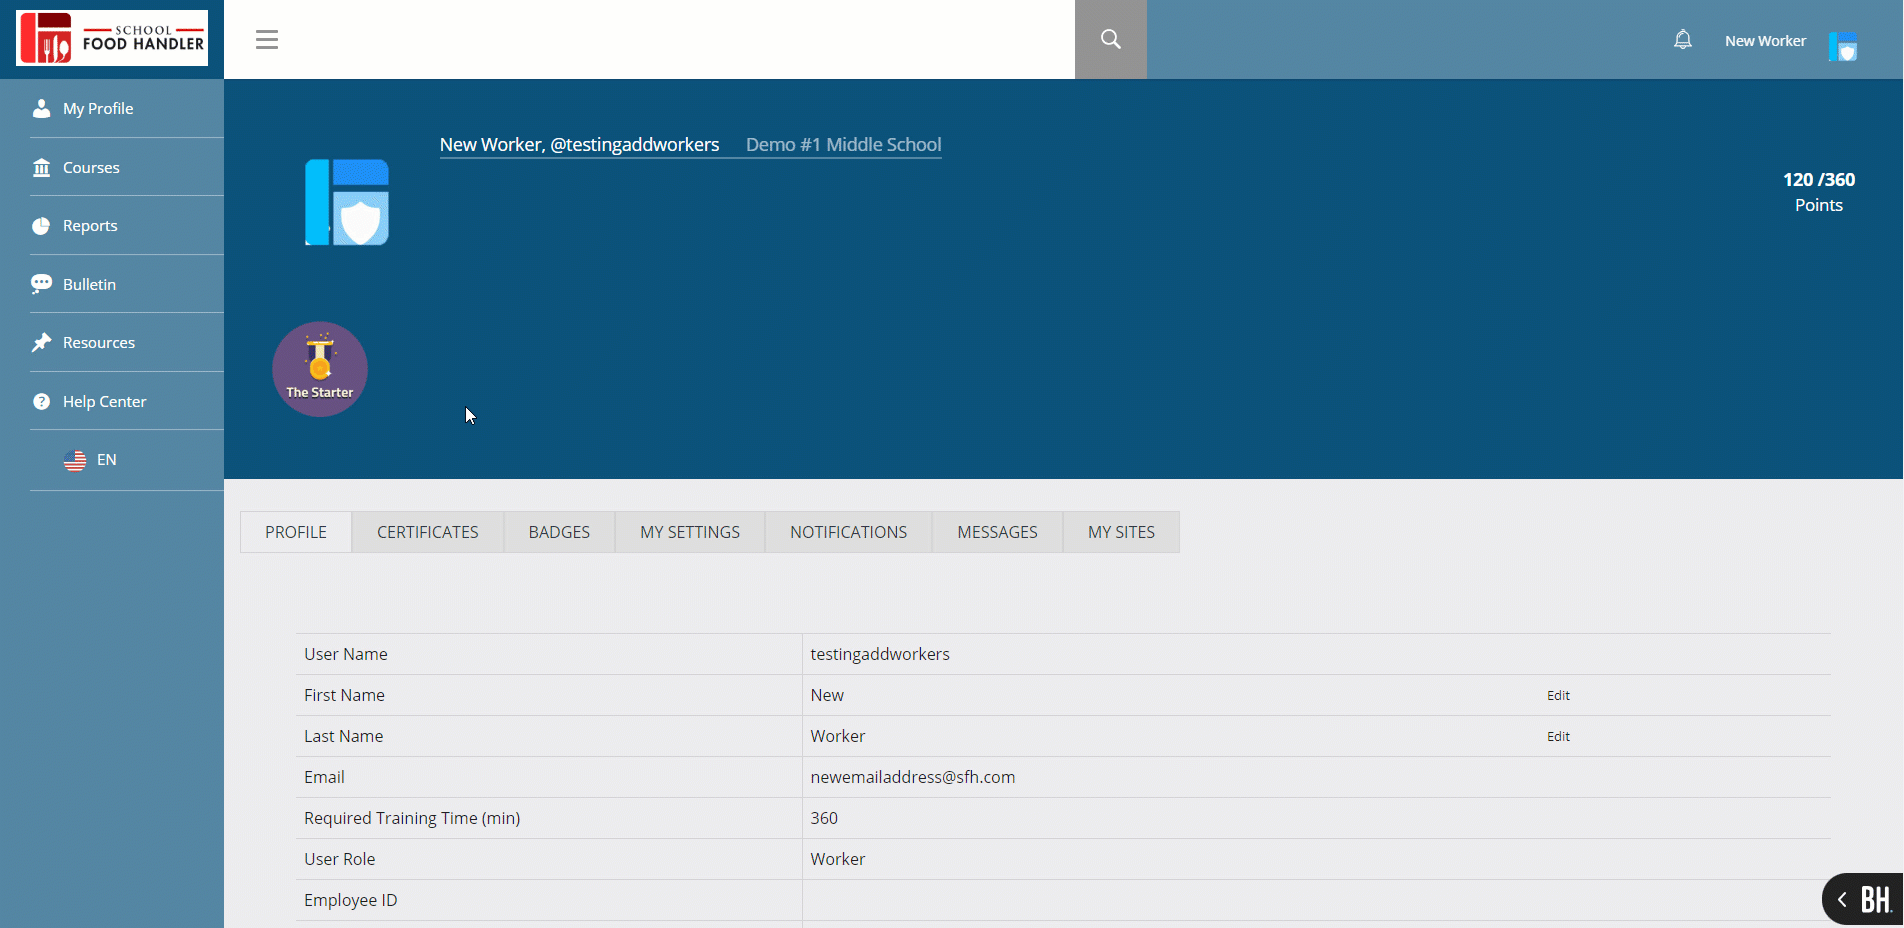
Task: Open the MY SITES tab
Action: pyautogui.click(x=1121, y=532)
